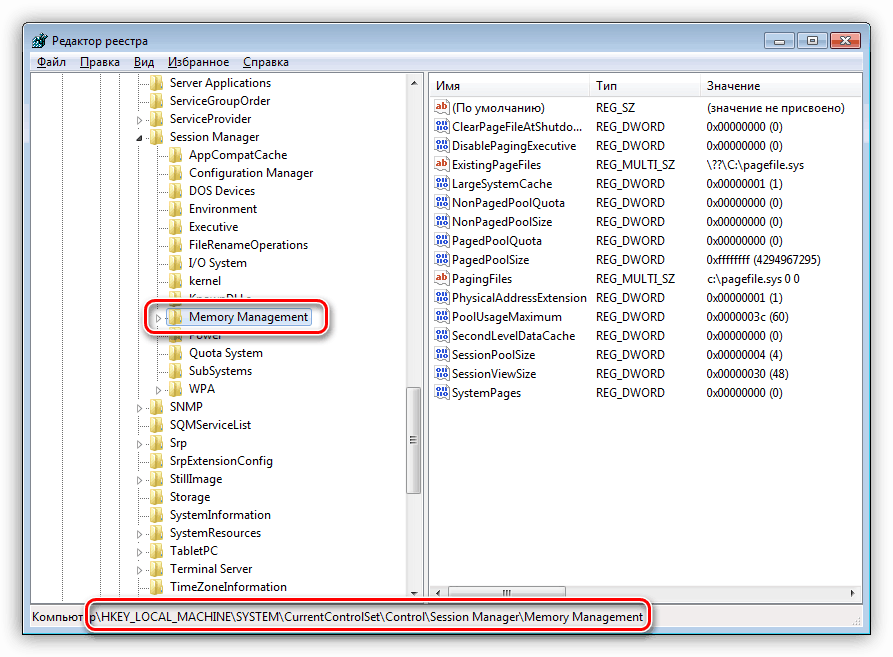This screenshot has width=893, height=657.
Task: Click the NonPagedPoolQuota DWORD icon
Action: [441, 202]
